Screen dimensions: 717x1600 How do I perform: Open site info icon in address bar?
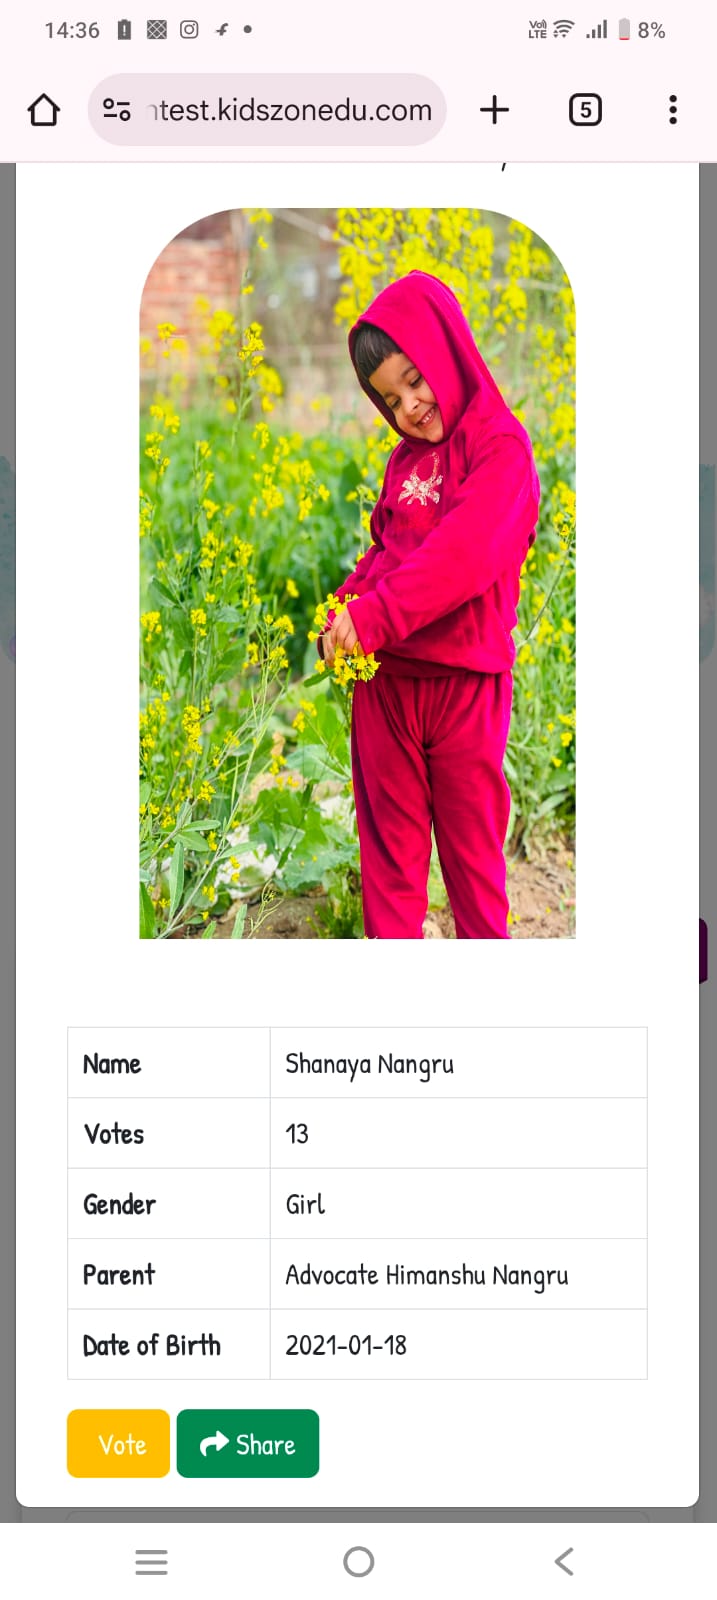point(117,110)
